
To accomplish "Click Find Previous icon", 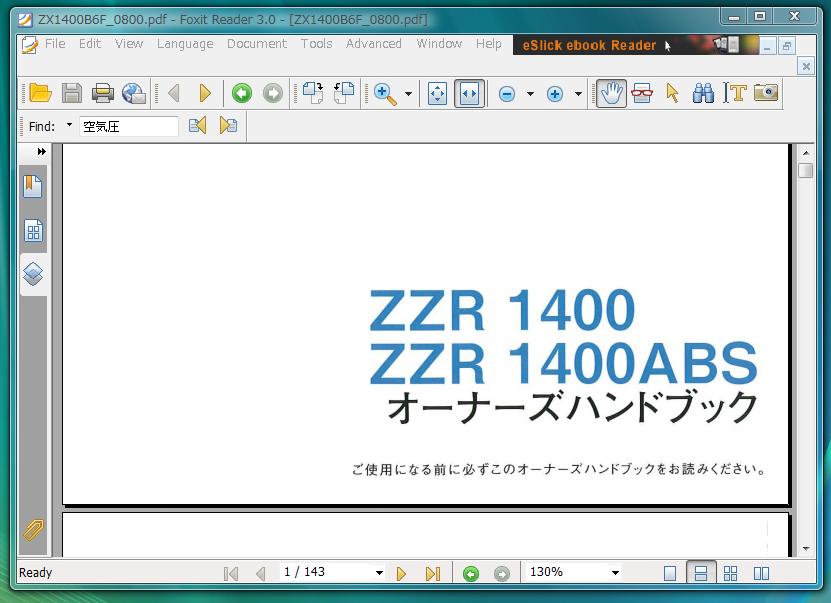I will [x=197, y=126].
